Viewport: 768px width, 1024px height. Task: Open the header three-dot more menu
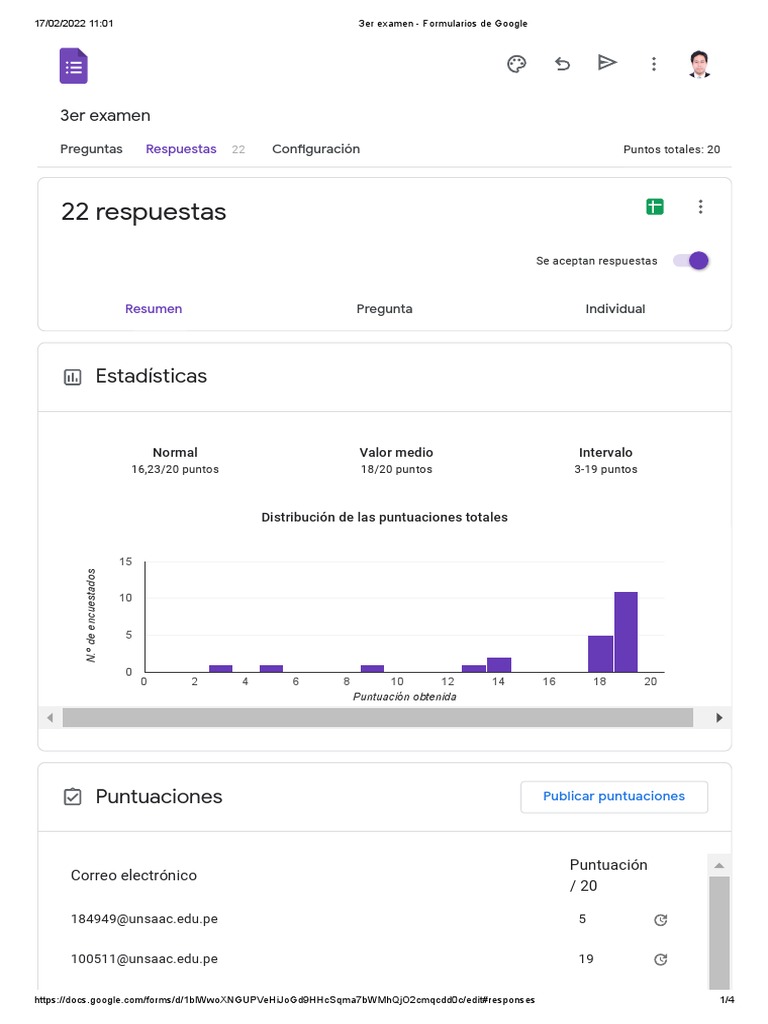point(653,64)
